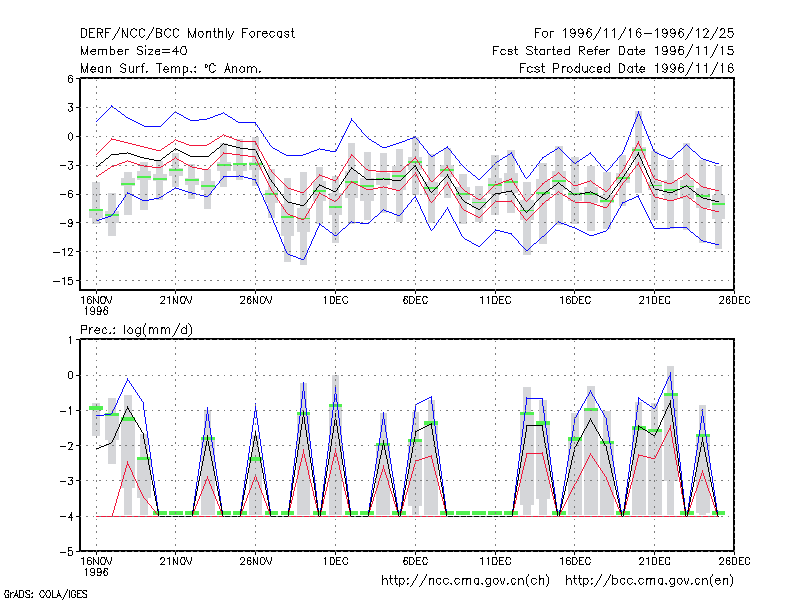Click the 'Member Size=40' text

coord(134,51)
